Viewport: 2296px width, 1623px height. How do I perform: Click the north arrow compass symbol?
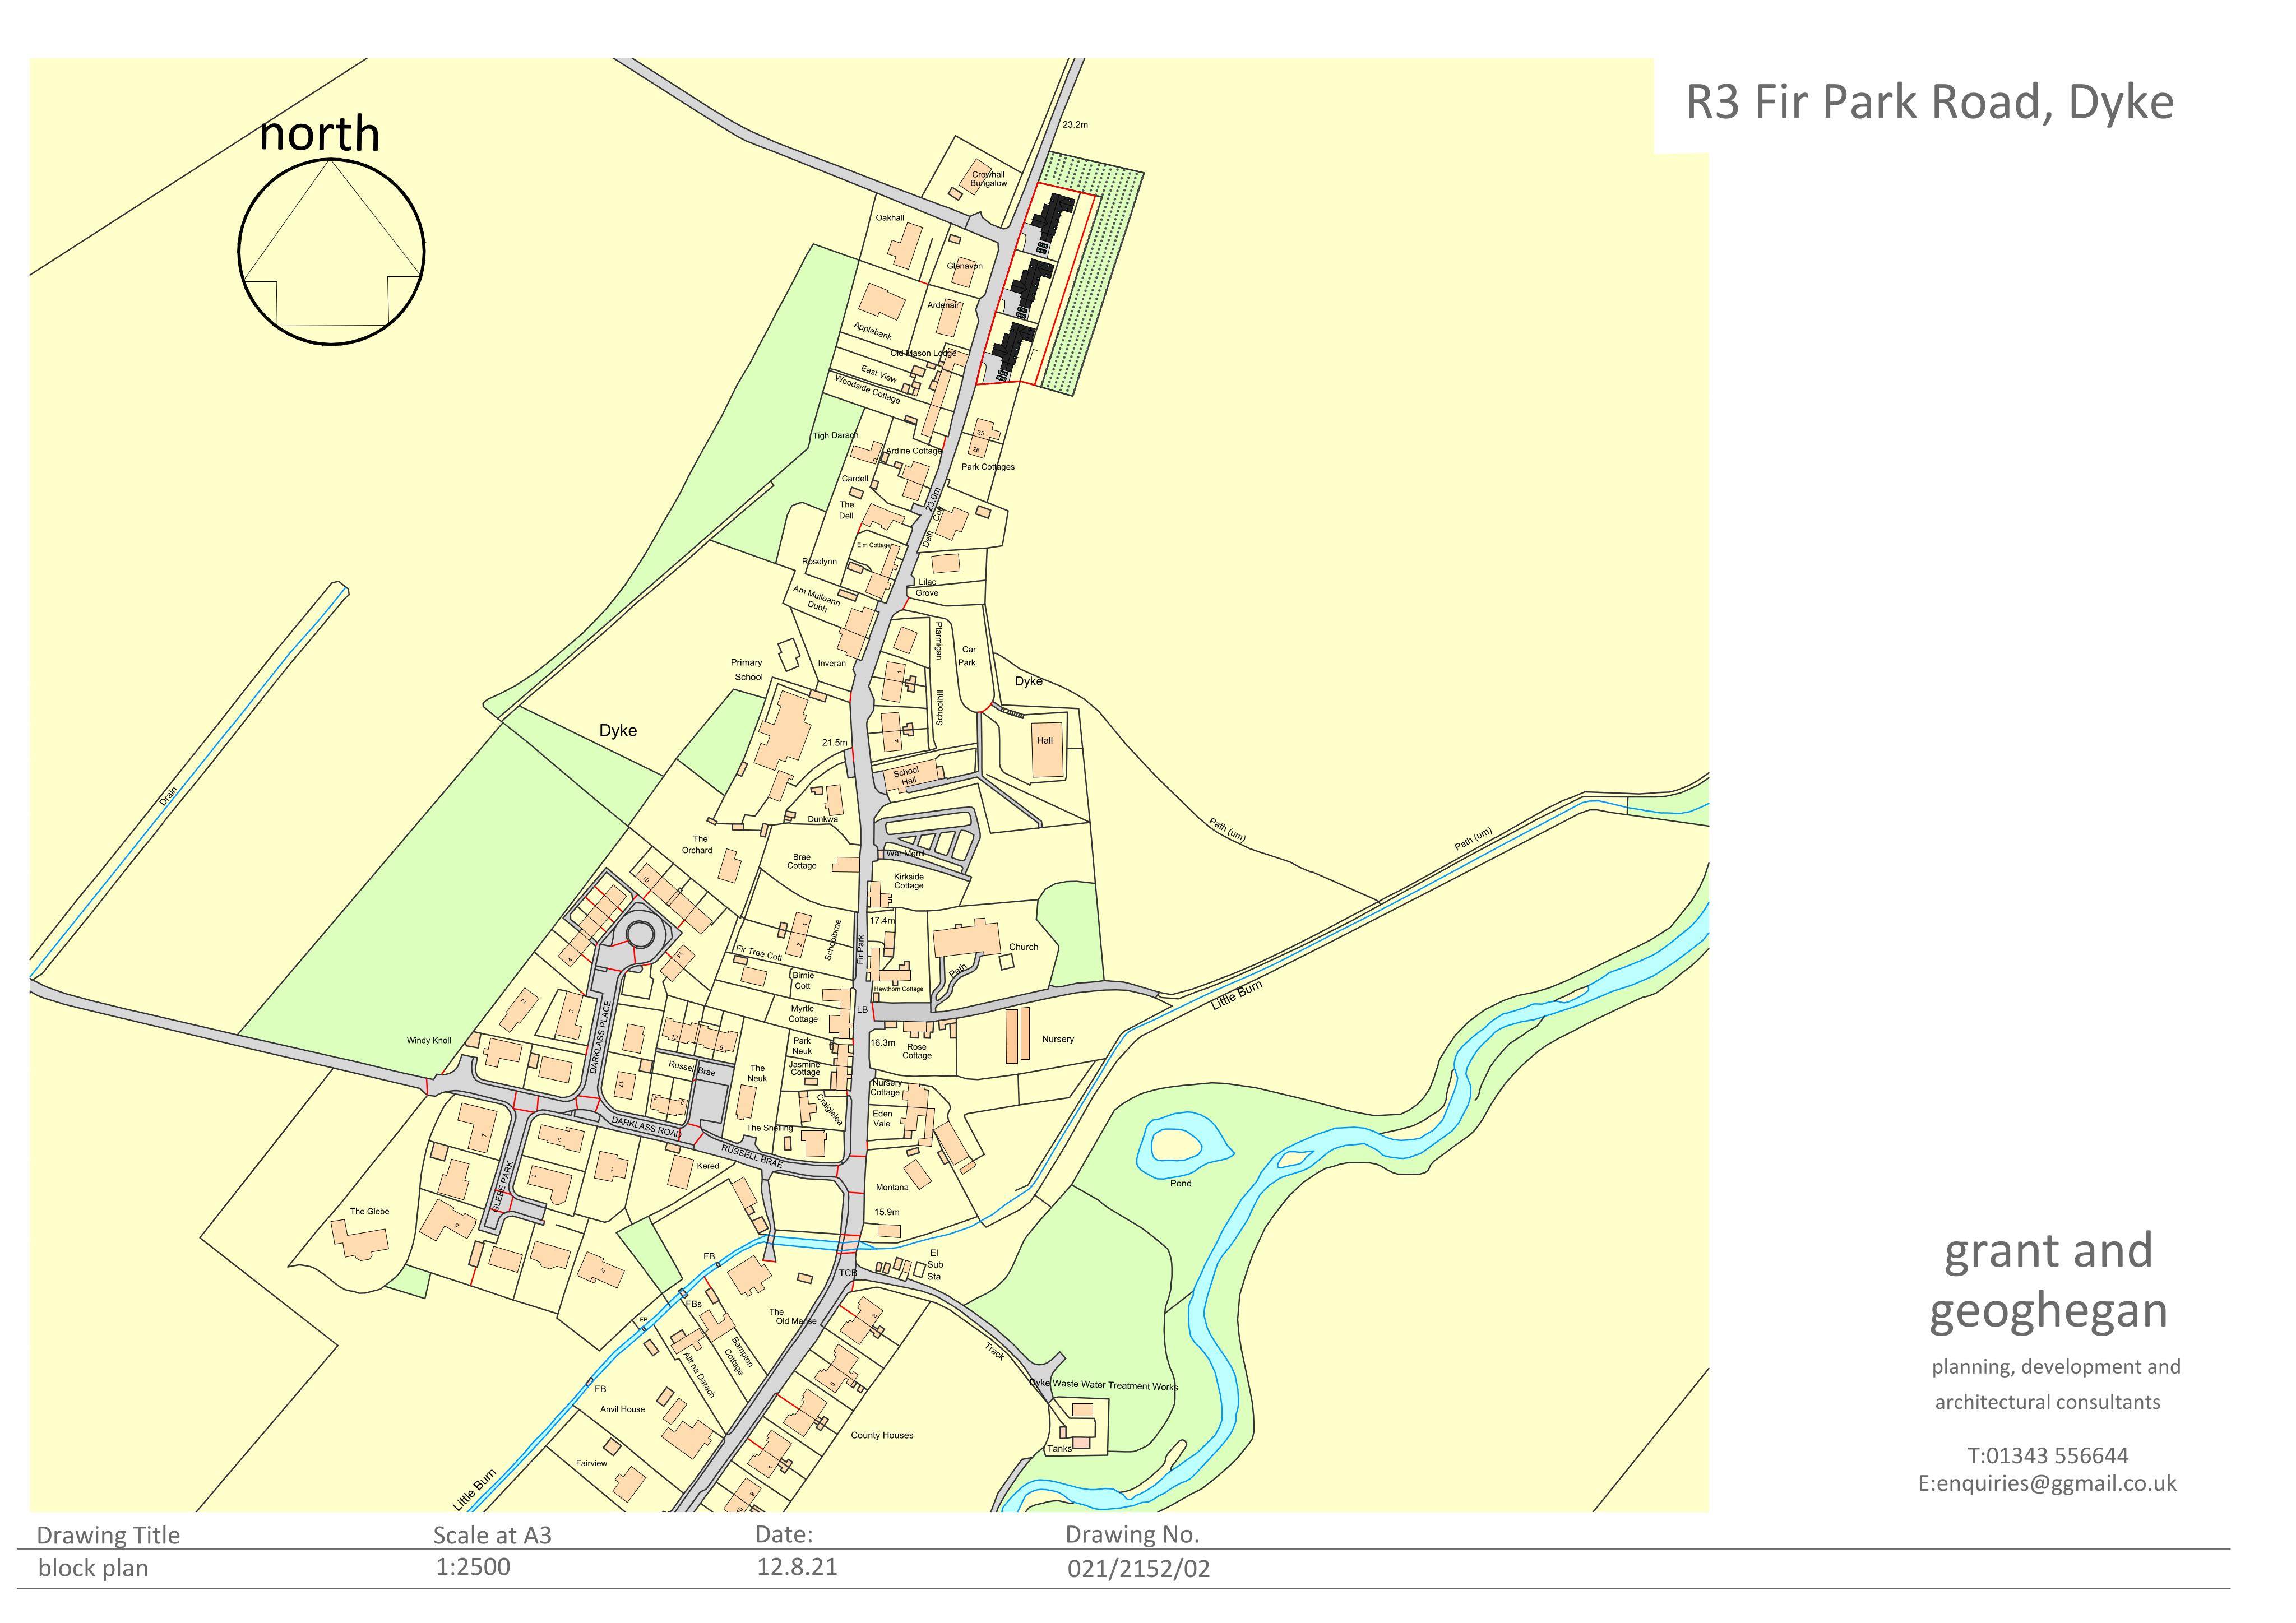(332, 251)
